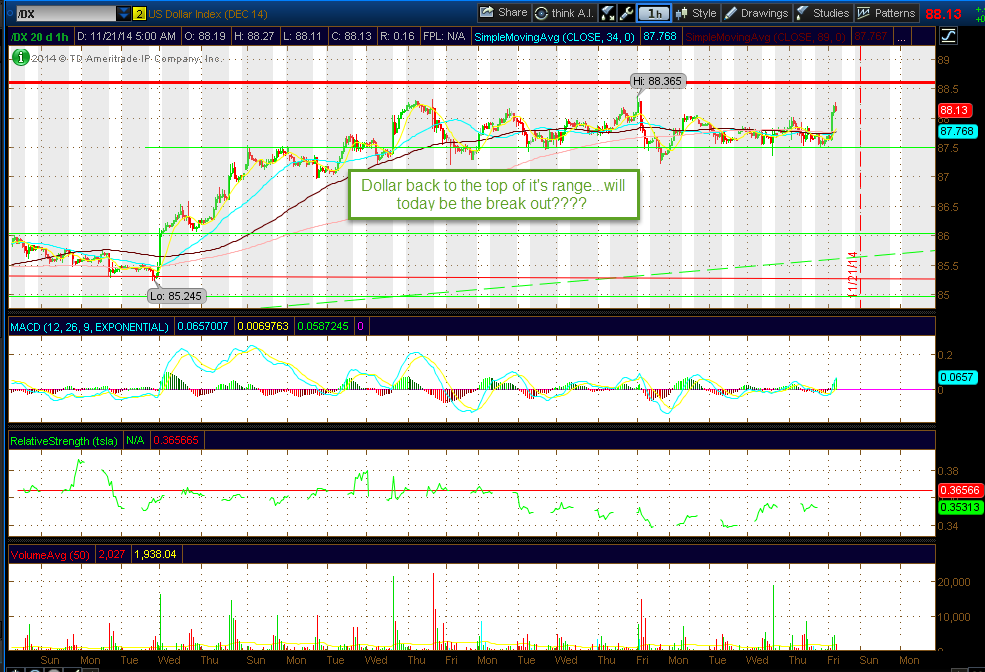Click the dark red 87.767 value in the header
985x672 pixels.
tap(871, 36)
